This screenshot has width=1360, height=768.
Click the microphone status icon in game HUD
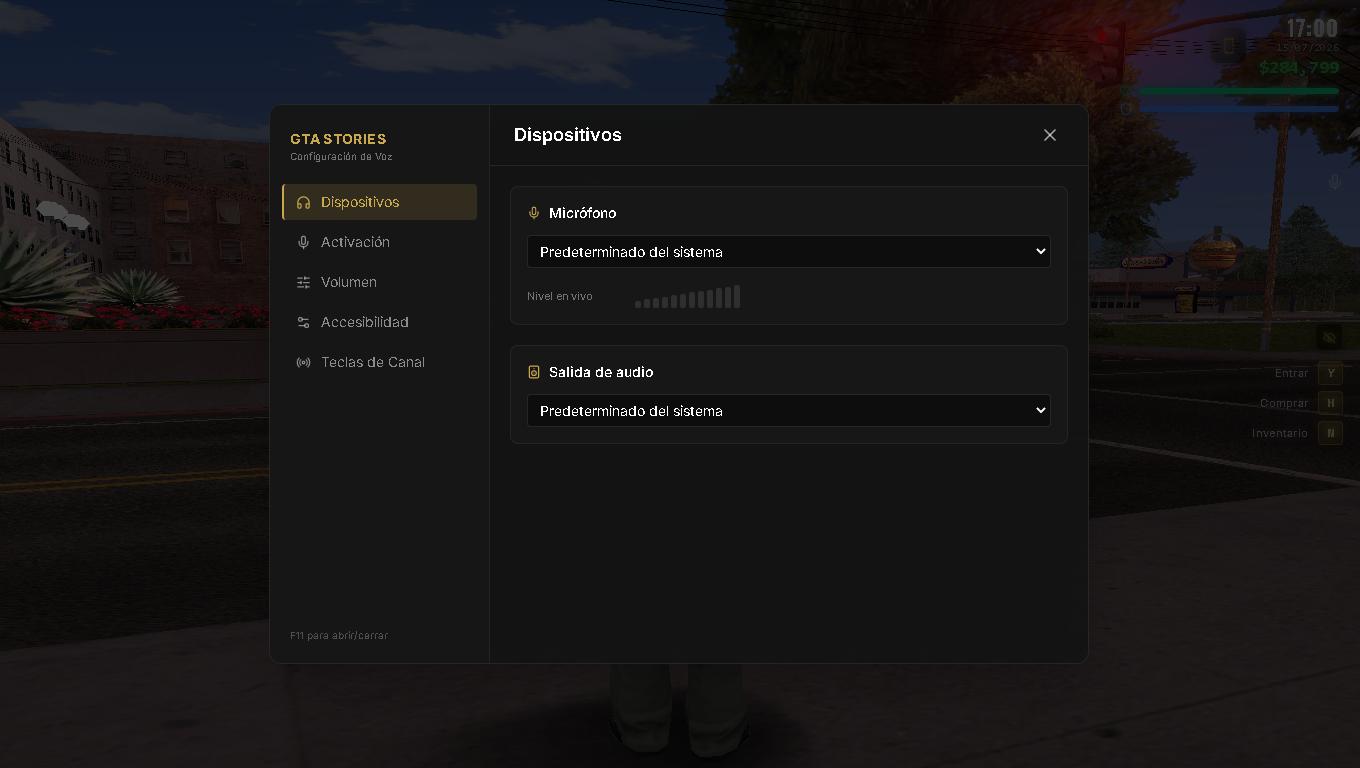pyautogui.click(x=1334, y=182)
